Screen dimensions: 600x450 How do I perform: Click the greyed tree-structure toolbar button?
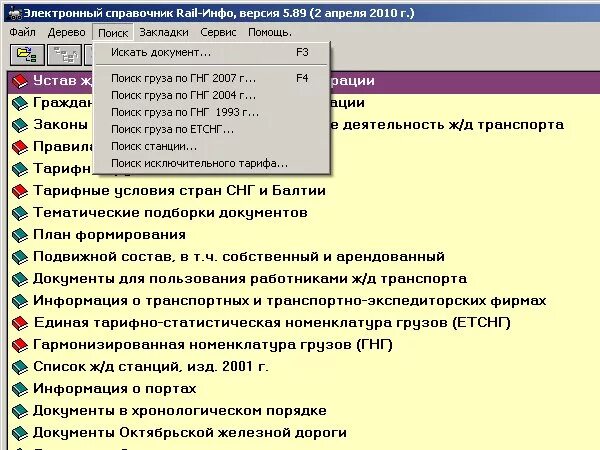(64, 55)
